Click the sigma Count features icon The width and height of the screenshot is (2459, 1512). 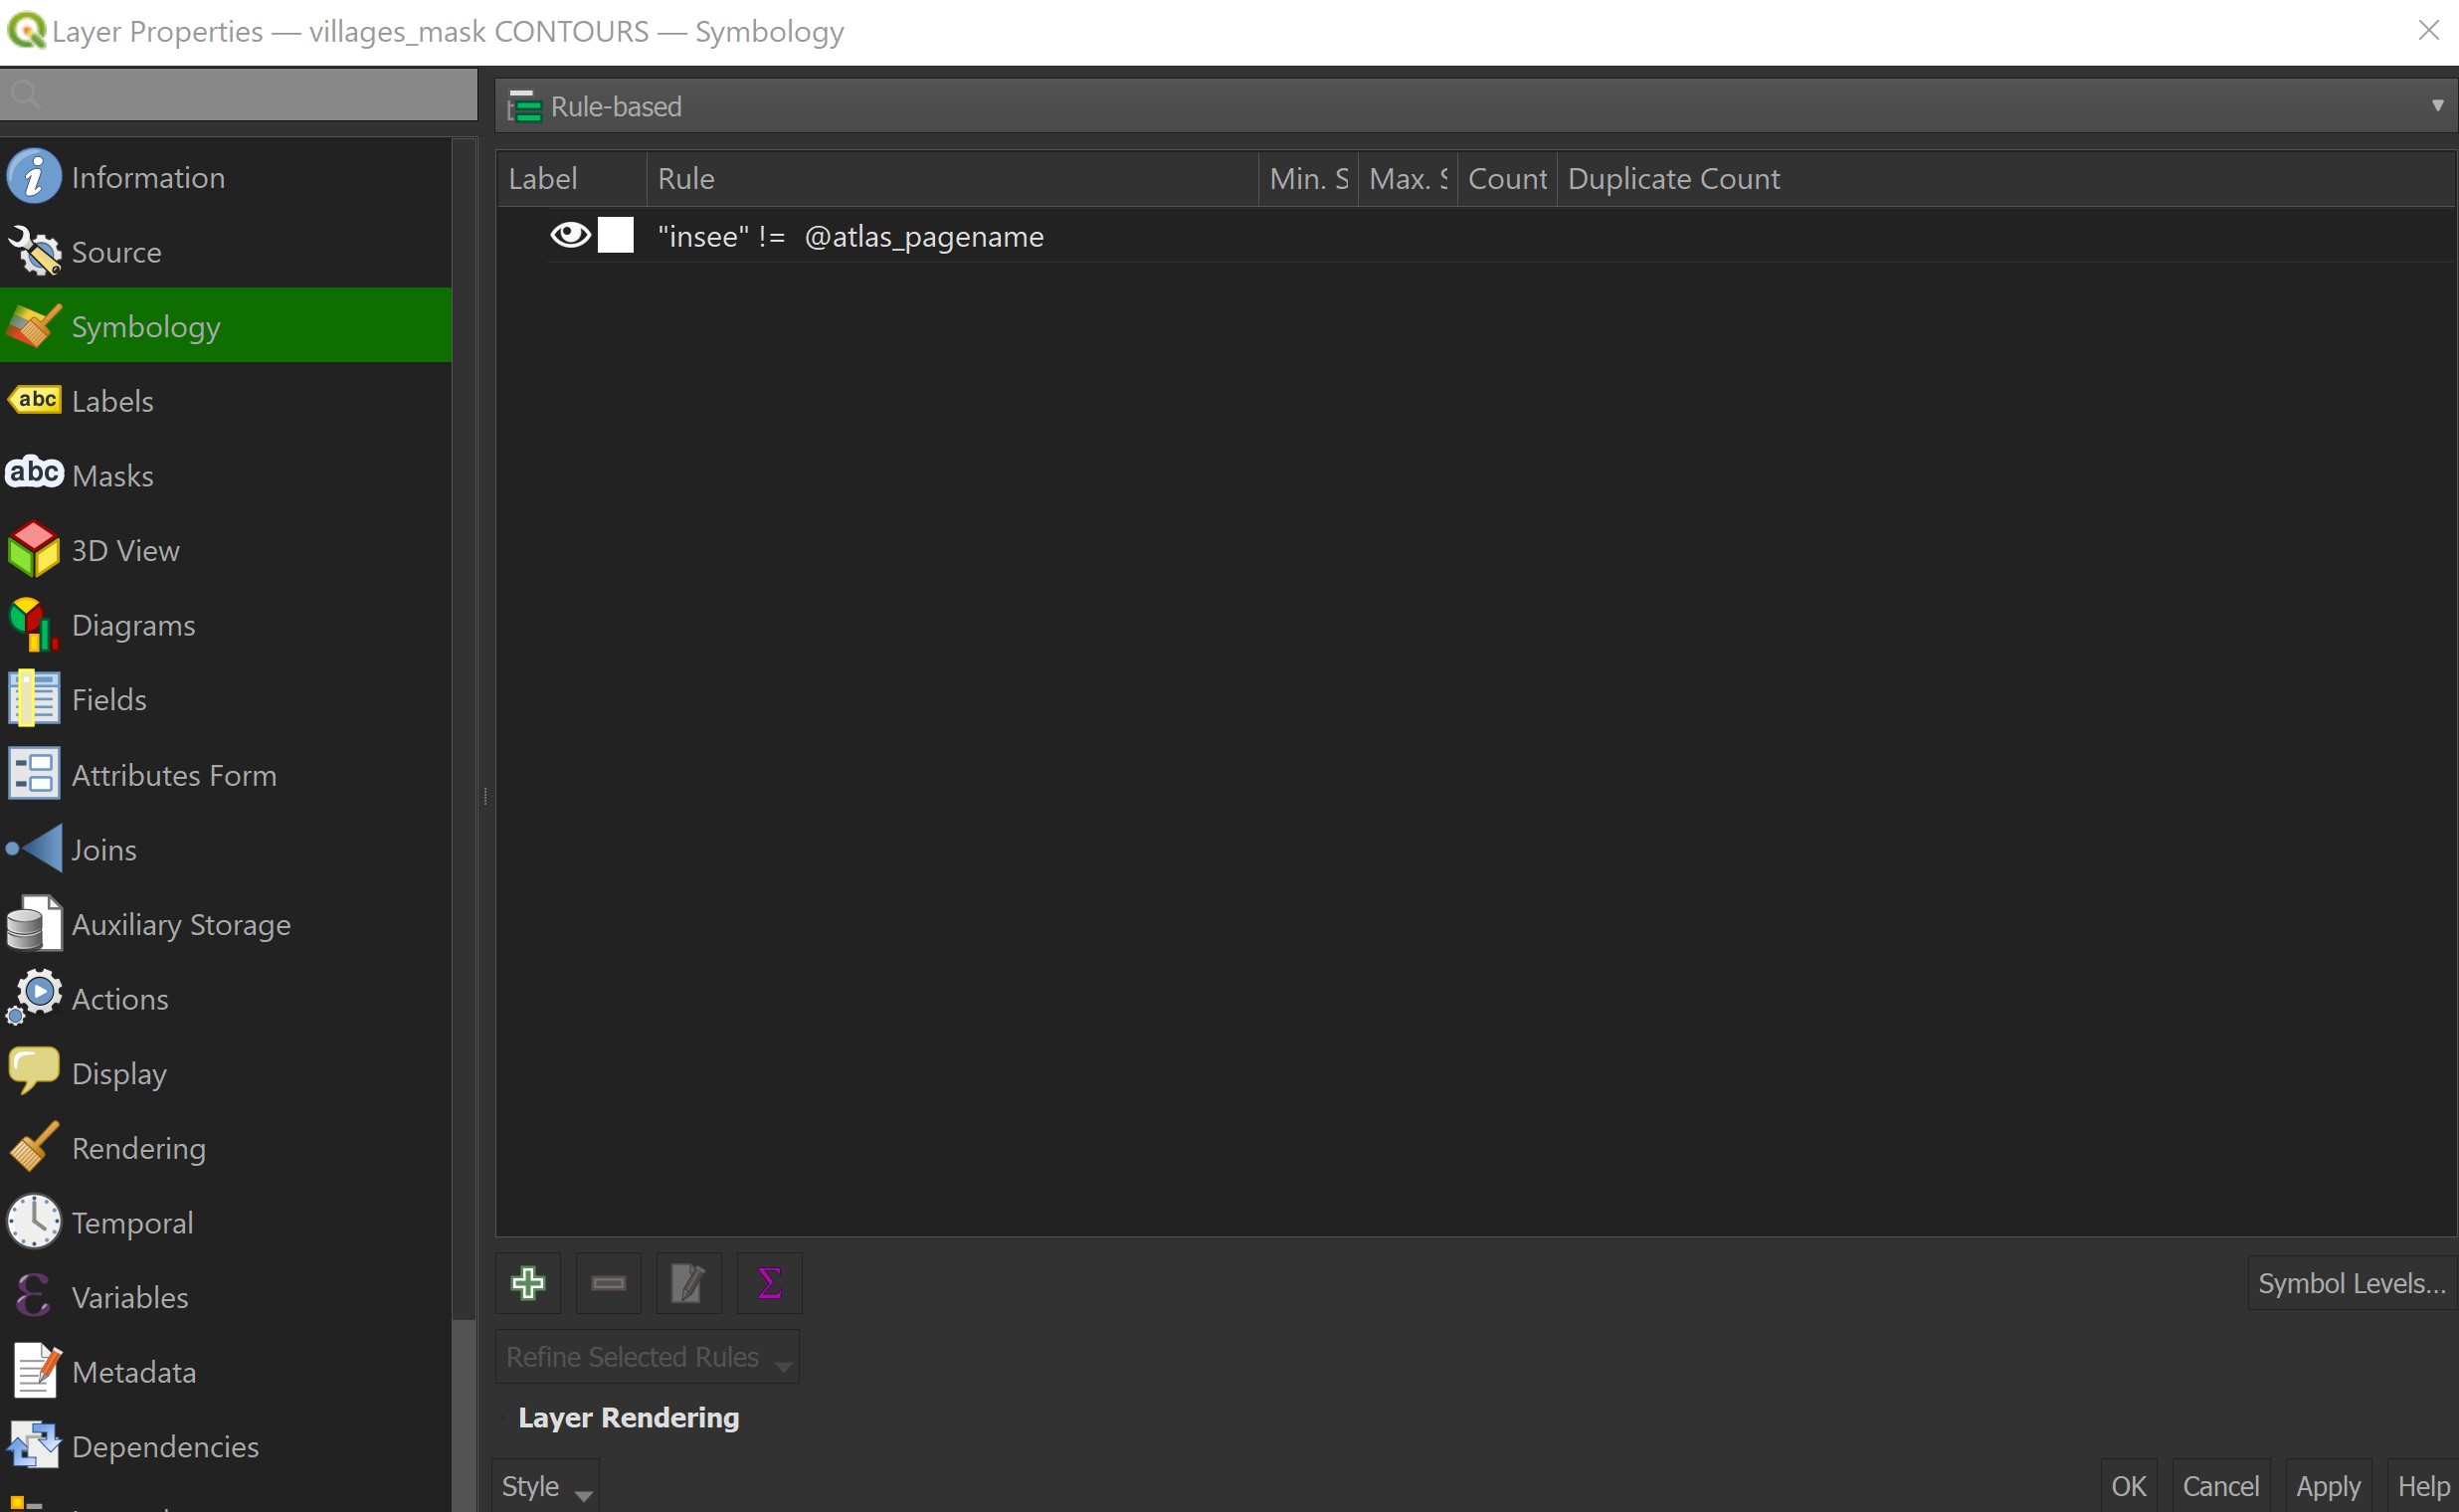pyautogui.click(x=769, y=1283)
